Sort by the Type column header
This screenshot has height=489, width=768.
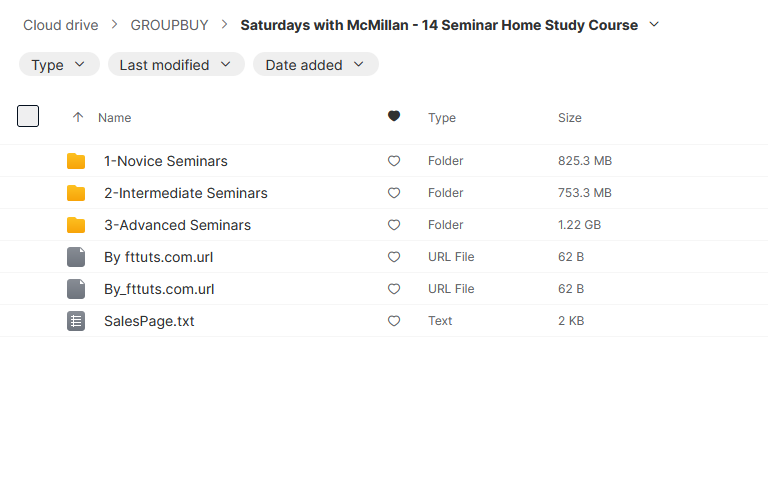(442, 118)
